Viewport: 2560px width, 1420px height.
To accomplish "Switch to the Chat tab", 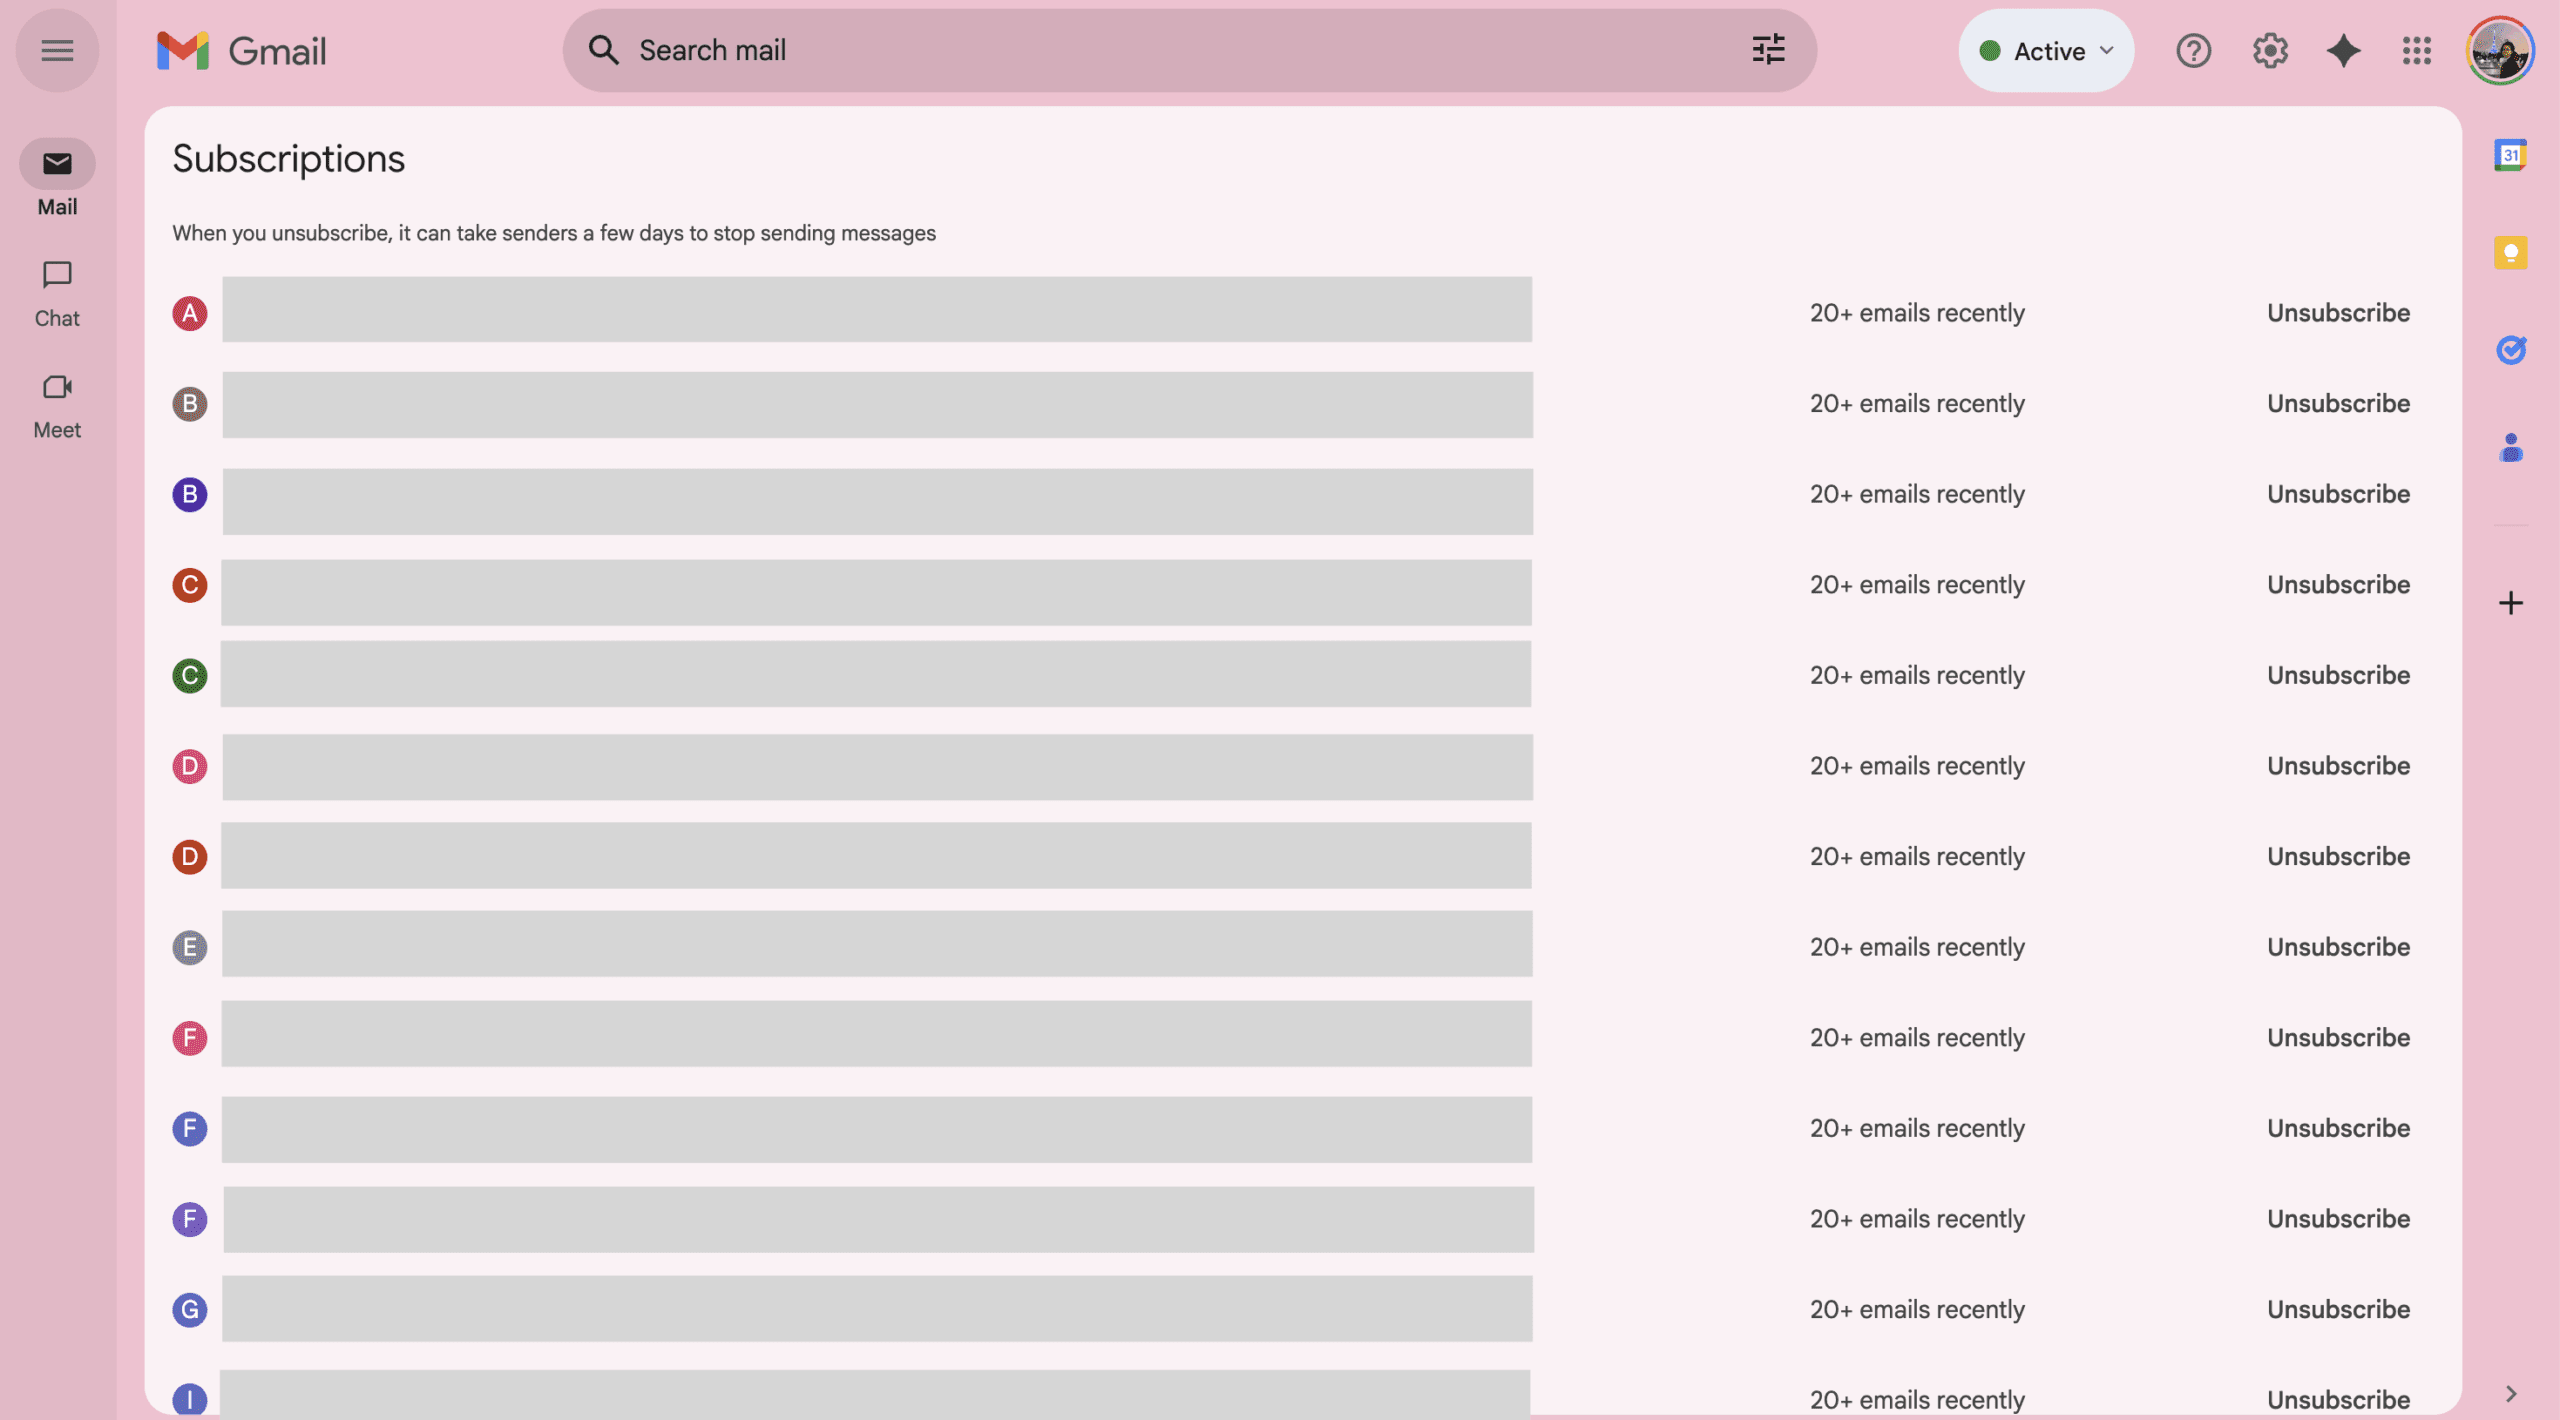I will coord(57,293).
